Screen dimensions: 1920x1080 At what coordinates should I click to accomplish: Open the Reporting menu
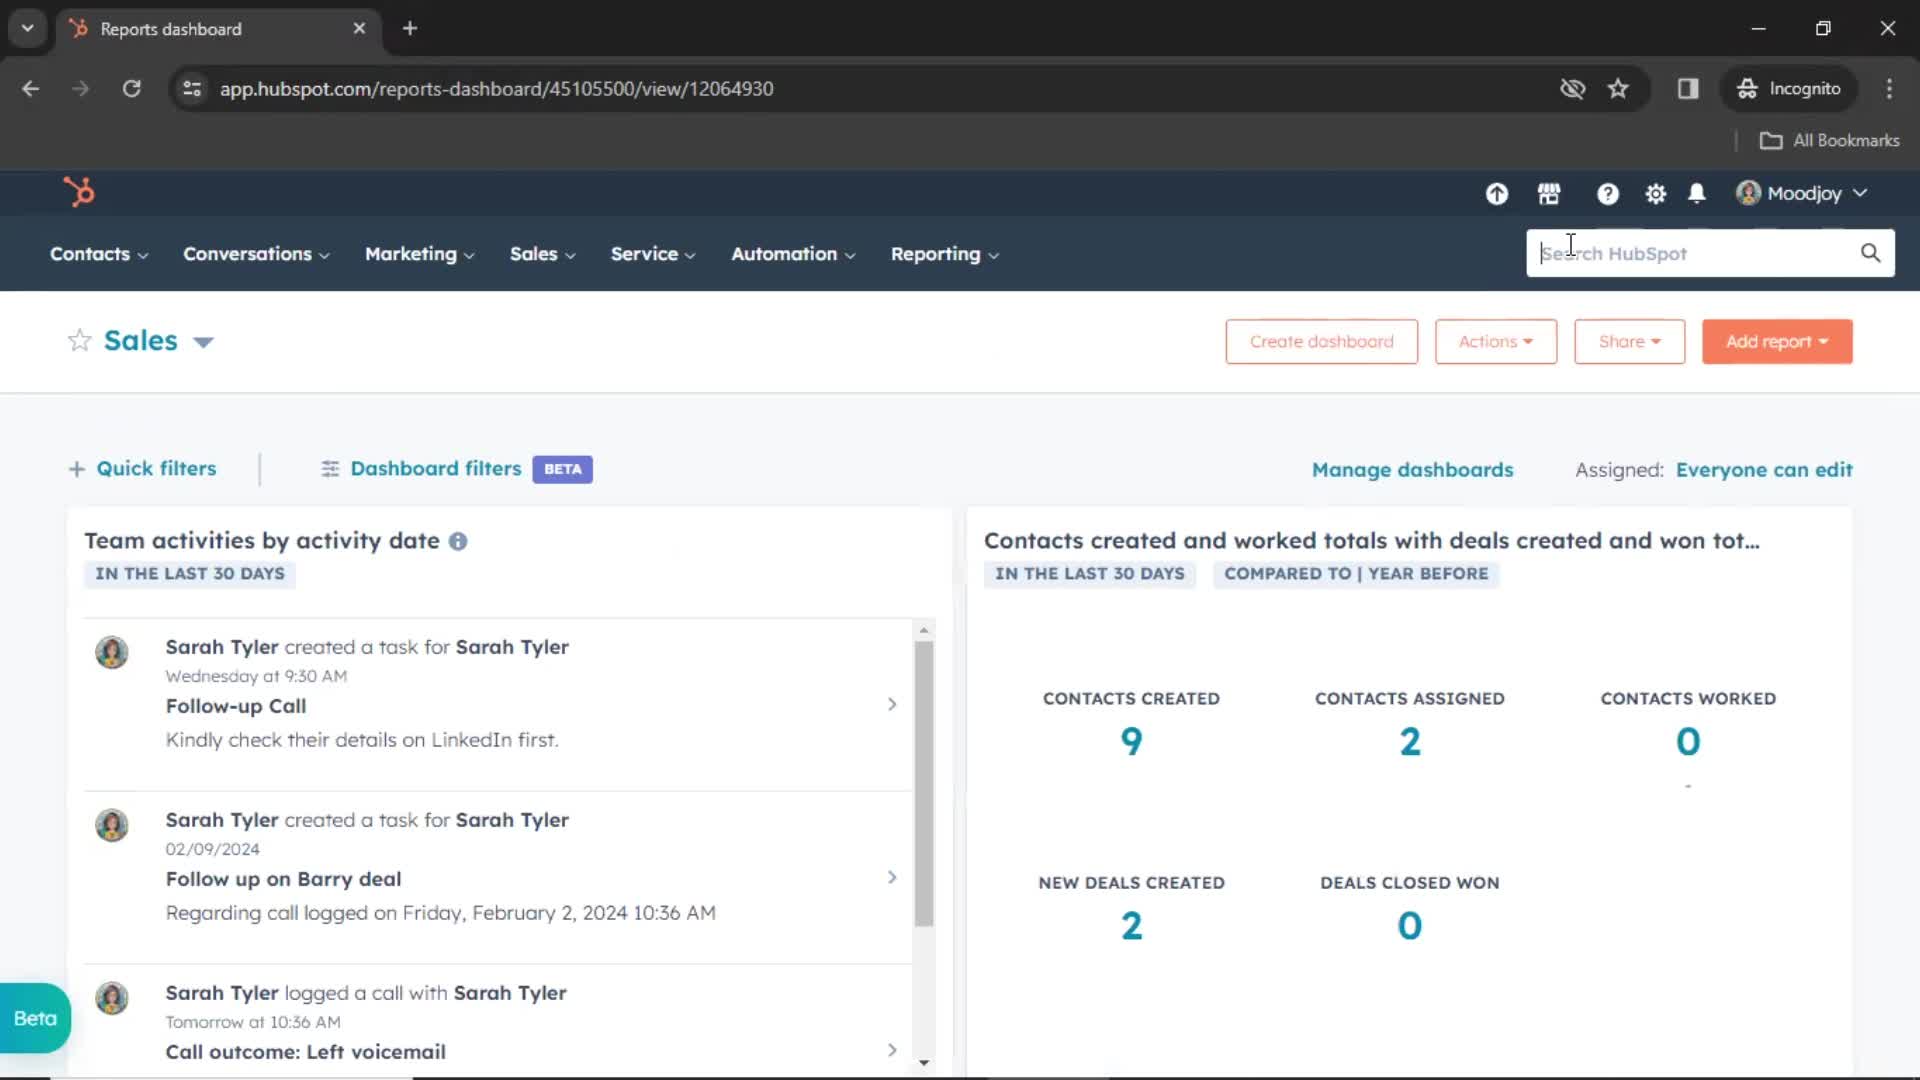(945, 254)
